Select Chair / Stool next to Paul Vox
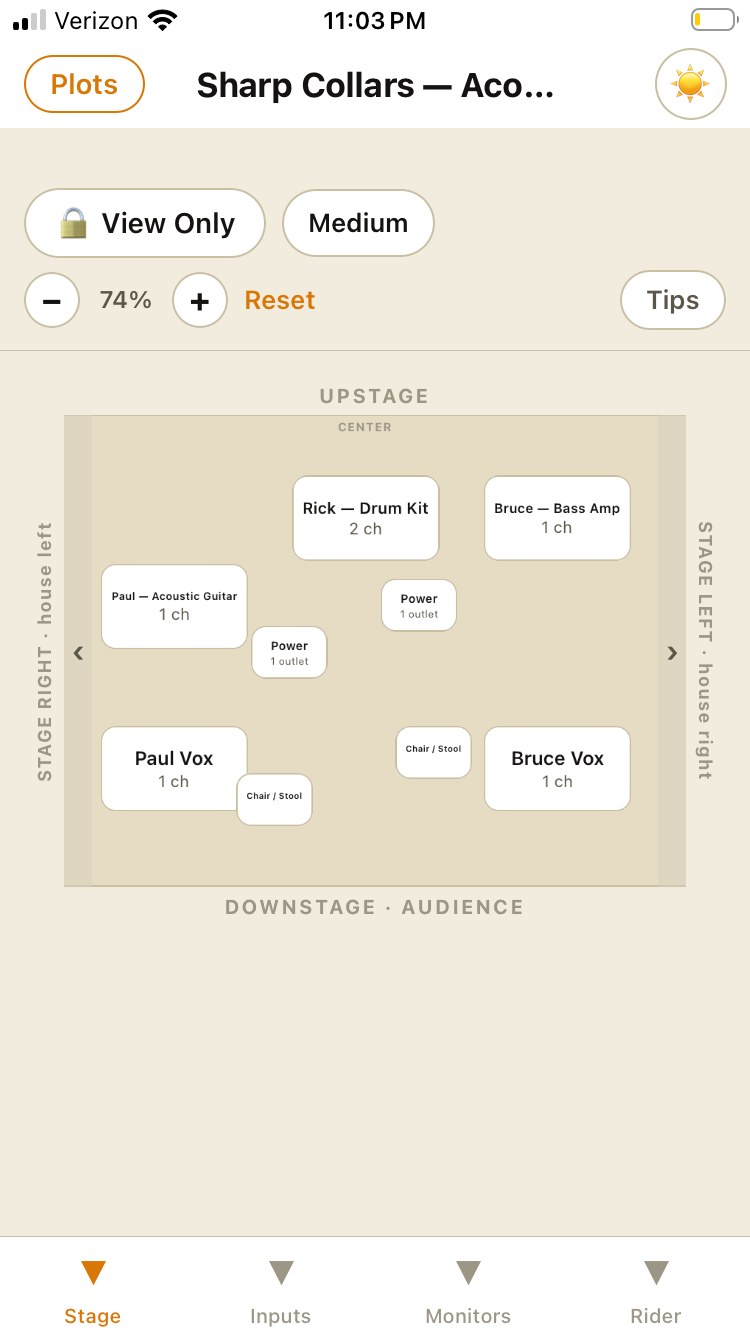Viewport: 750px width, 1334px height. pos(274,800)
